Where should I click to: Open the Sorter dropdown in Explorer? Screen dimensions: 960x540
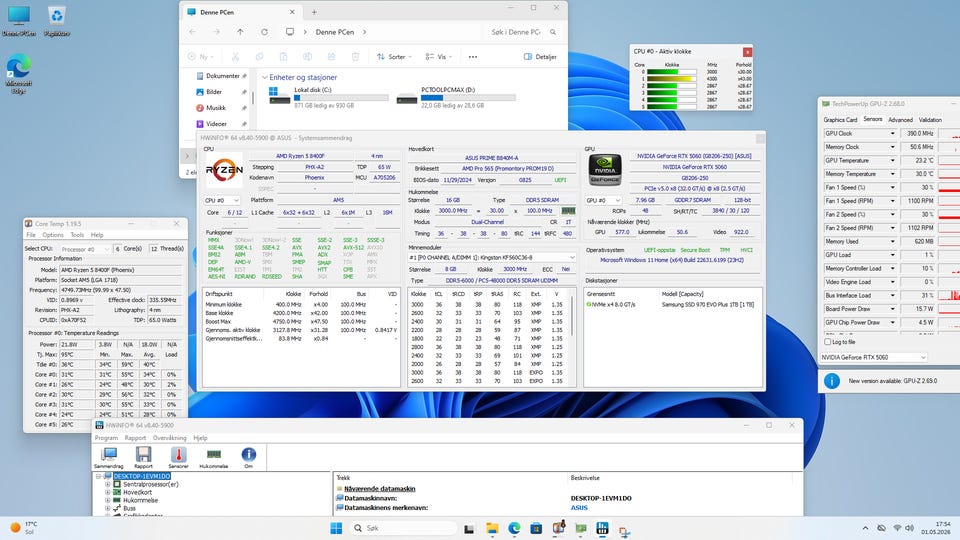point(394,56)
